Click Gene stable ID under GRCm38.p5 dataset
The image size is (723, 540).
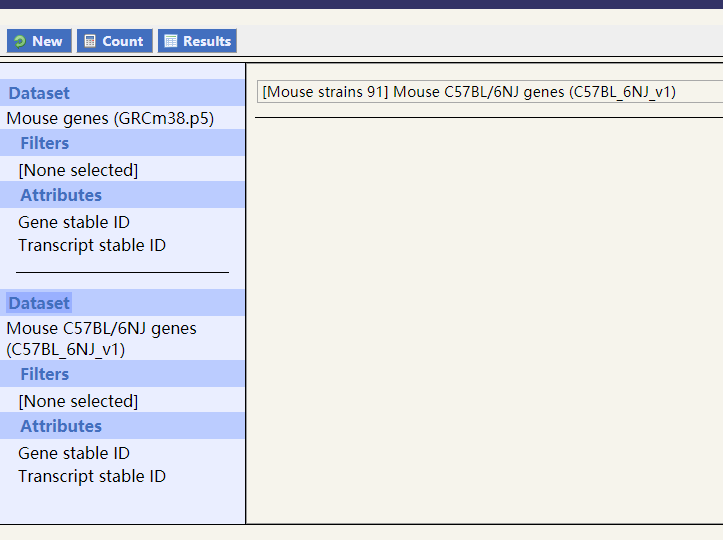click(74, 222)
